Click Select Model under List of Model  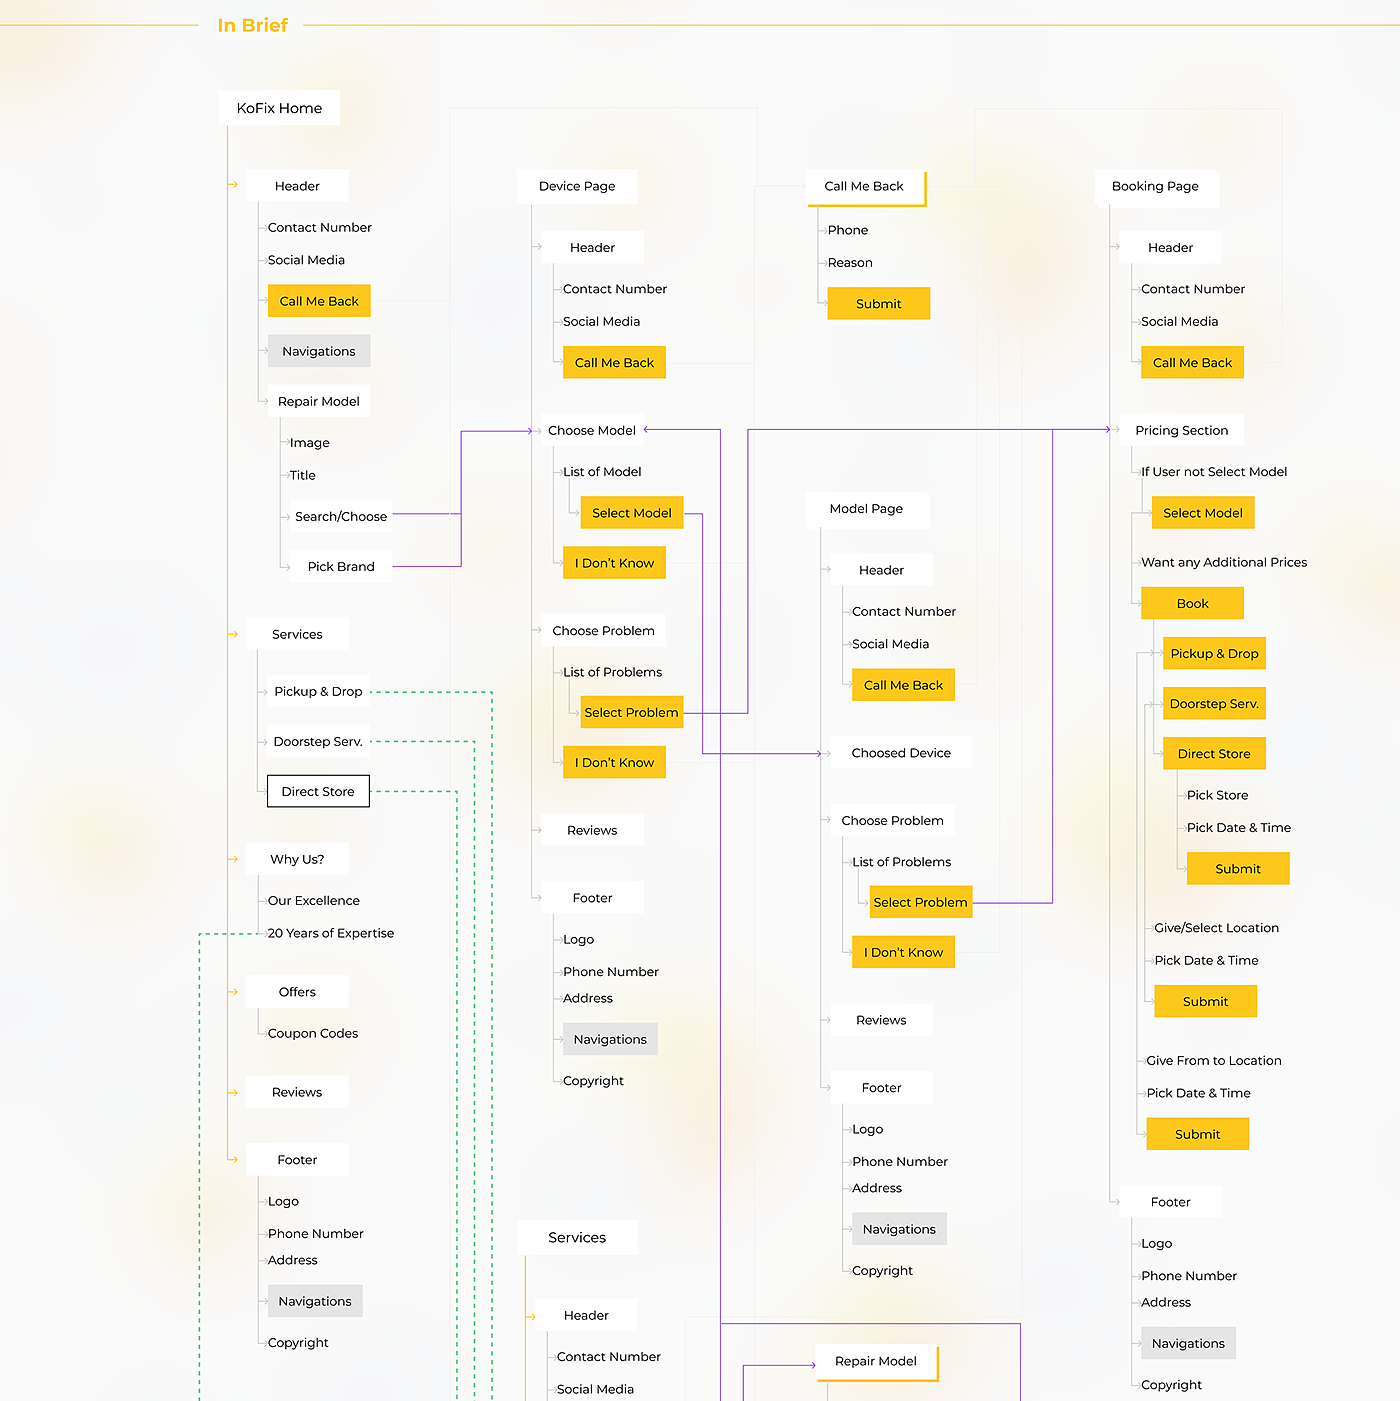[x=632, y=513]
